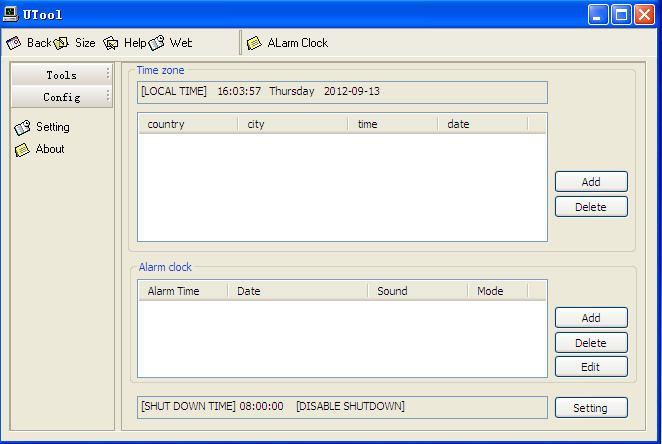Expand the Tools sidebar section
The width and height of the screenshot is (662, 444).
[x=62, y=75]
